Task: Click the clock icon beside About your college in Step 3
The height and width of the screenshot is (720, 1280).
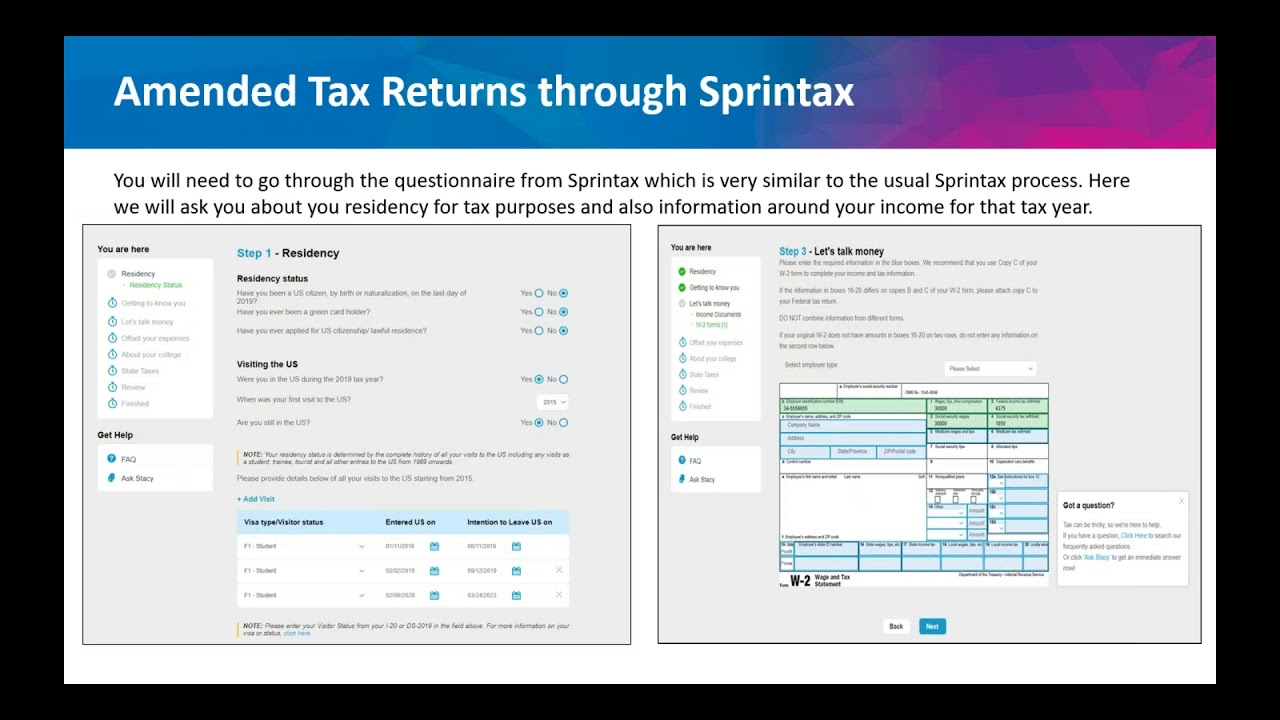Action: (x=682, y=358)
